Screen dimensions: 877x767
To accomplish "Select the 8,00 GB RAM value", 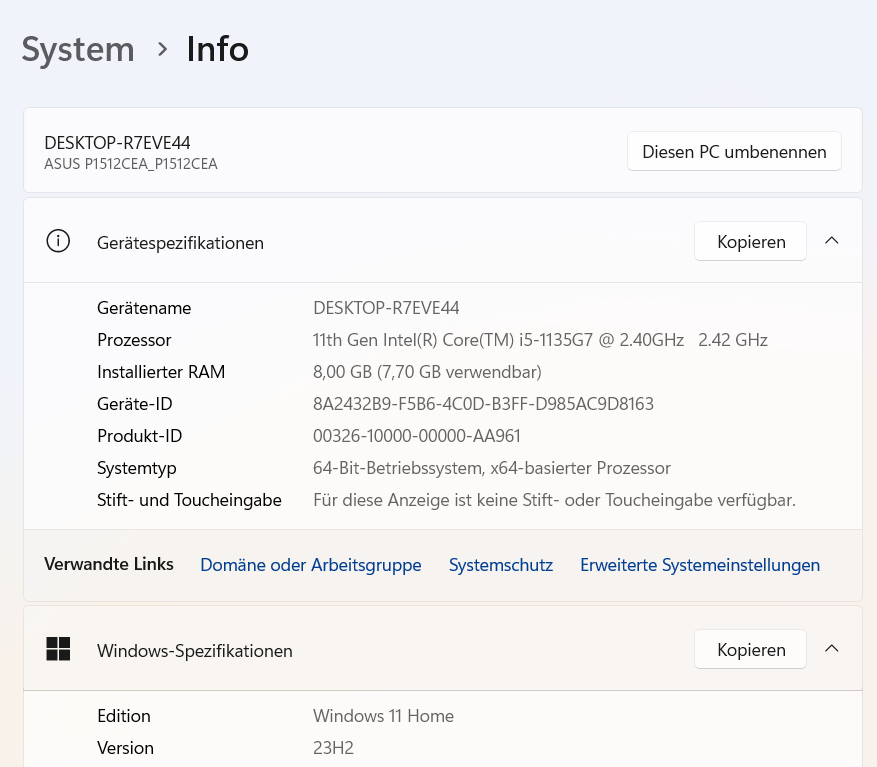I will [427, 371].
